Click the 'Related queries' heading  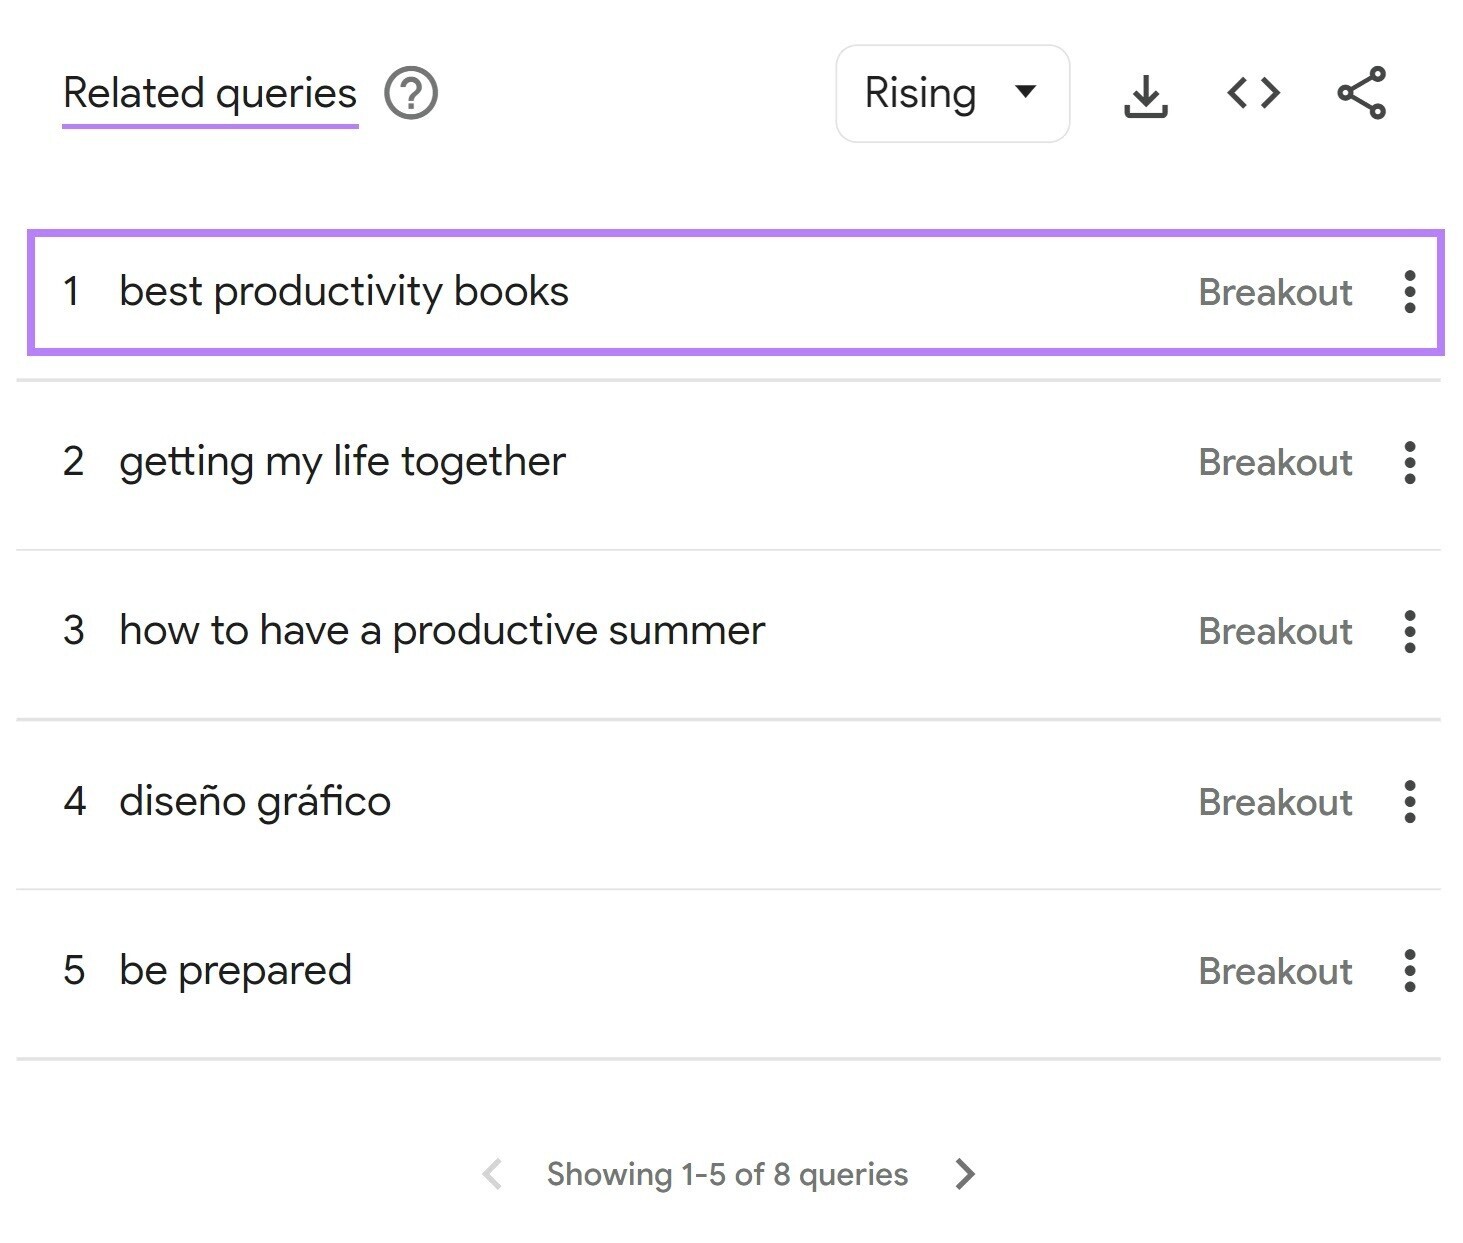209,92
